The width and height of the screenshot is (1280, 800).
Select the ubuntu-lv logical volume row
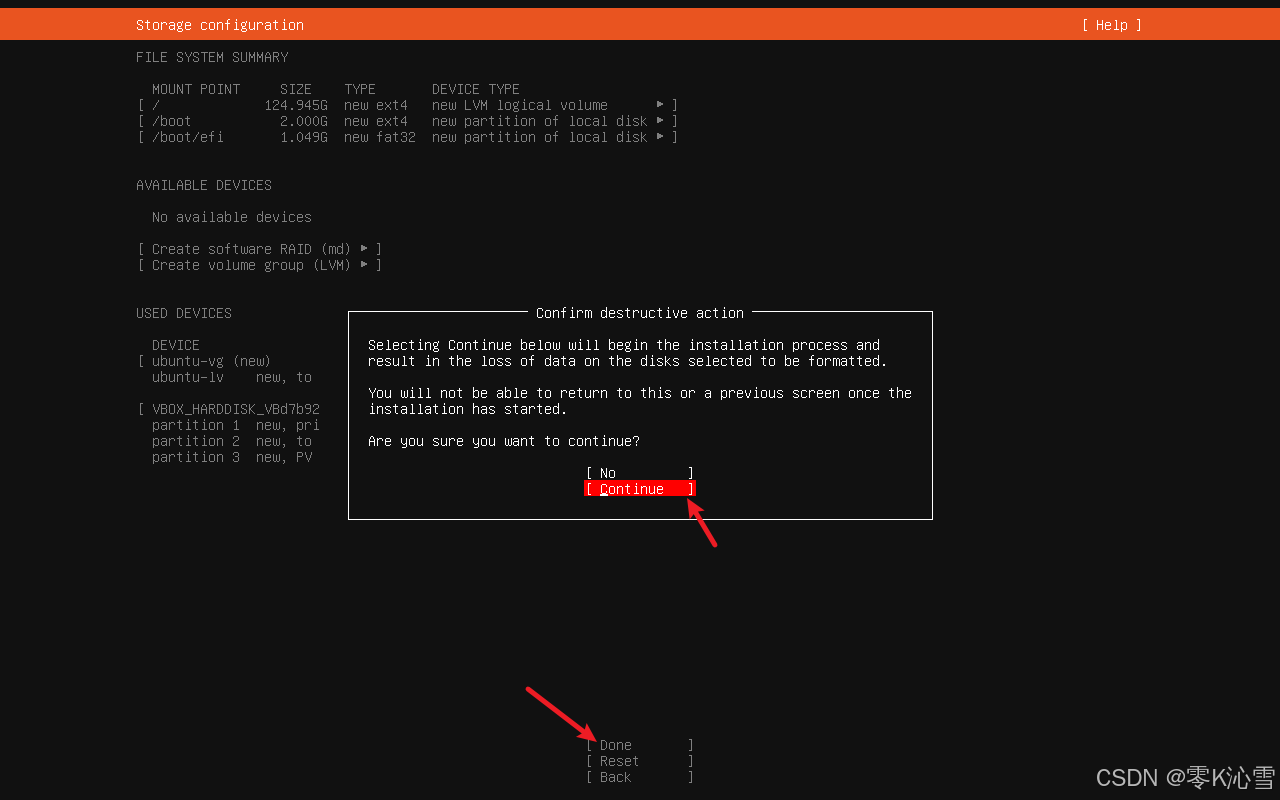click(x=232, y=377)
